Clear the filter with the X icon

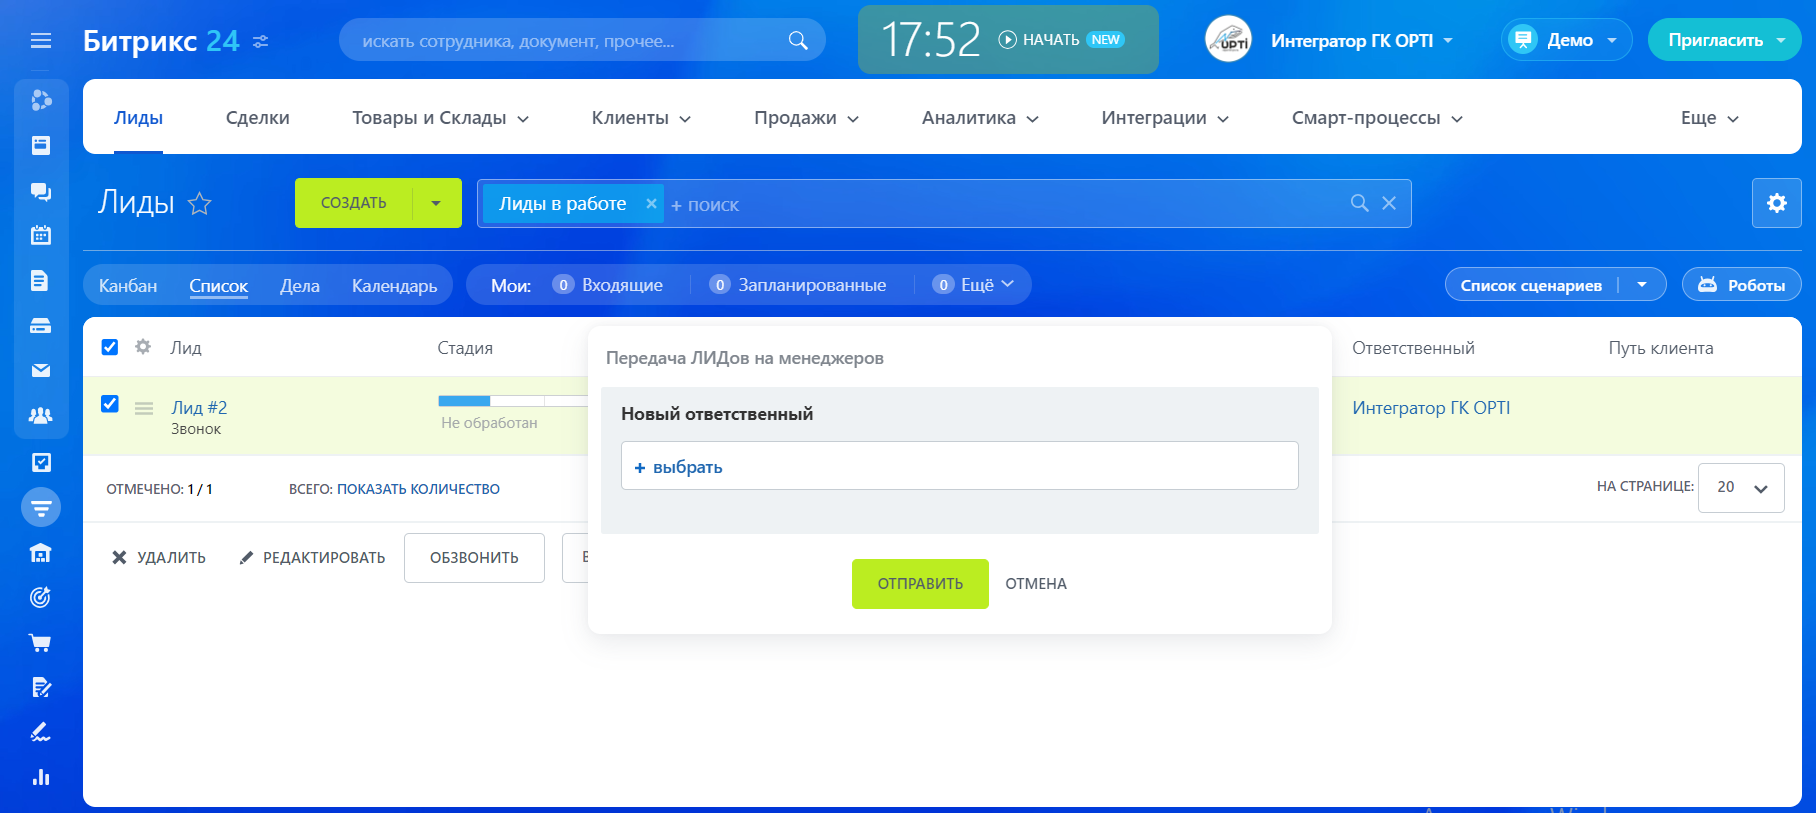click(1389, 203)
